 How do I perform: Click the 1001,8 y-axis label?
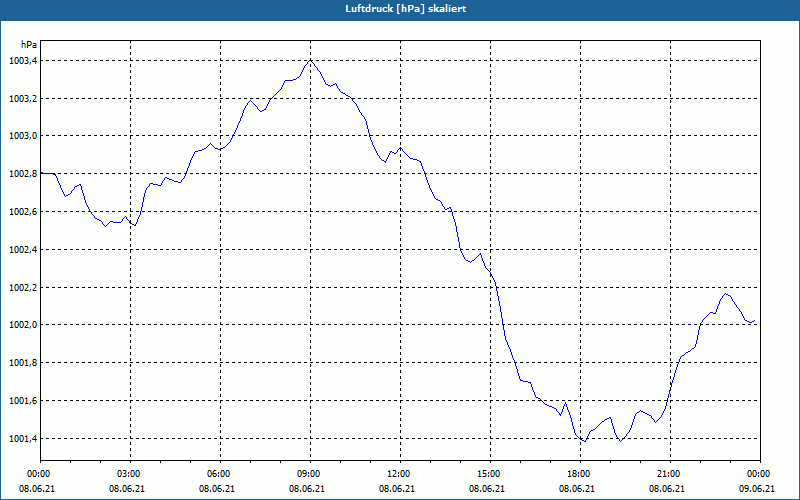coord(23,363)
